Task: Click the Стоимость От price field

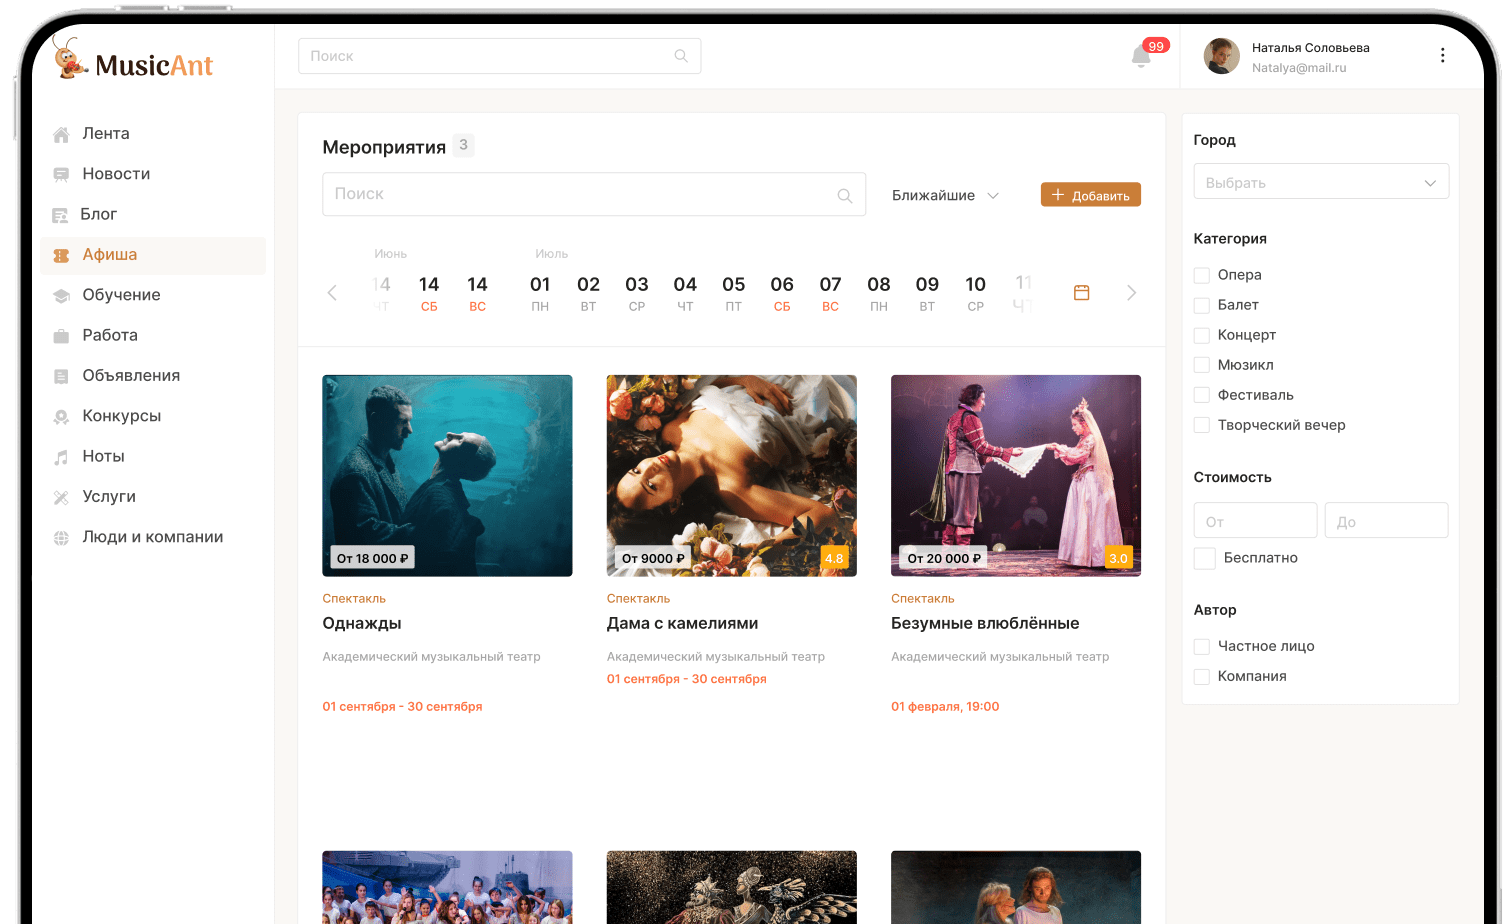Action: point(1255,521)
